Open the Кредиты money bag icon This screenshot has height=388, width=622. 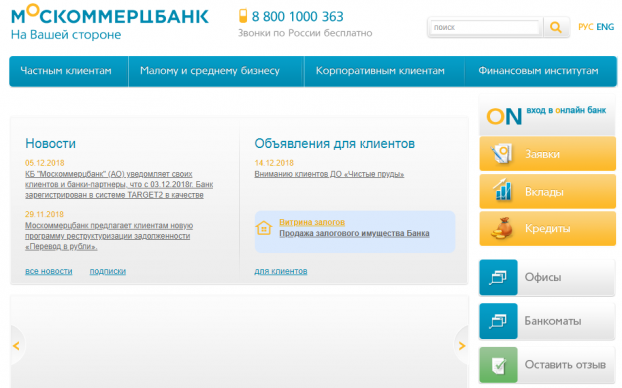tap(501, 228)
